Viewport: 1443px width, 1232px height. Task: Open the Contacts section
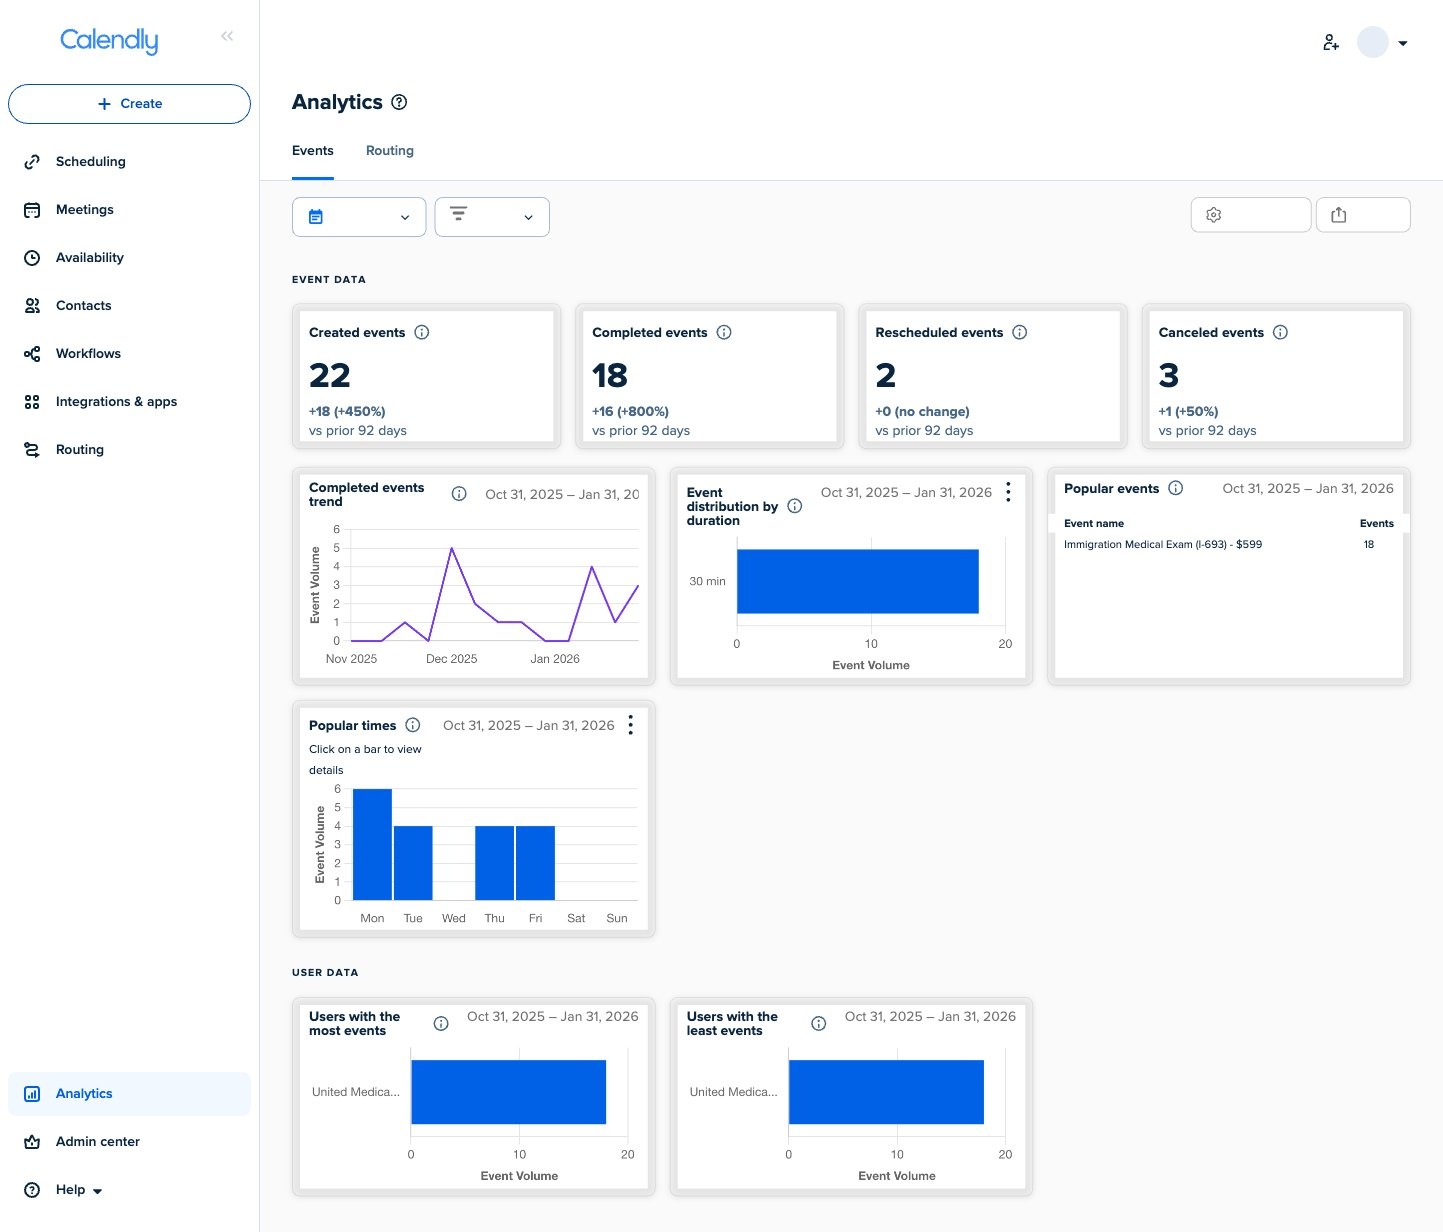pos(31,305)
